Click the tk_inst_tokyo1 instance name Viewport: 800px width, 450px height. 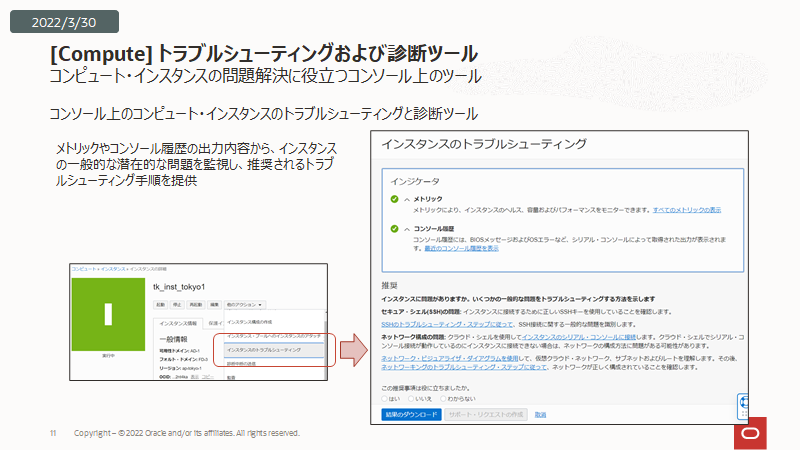coord(179,287)
